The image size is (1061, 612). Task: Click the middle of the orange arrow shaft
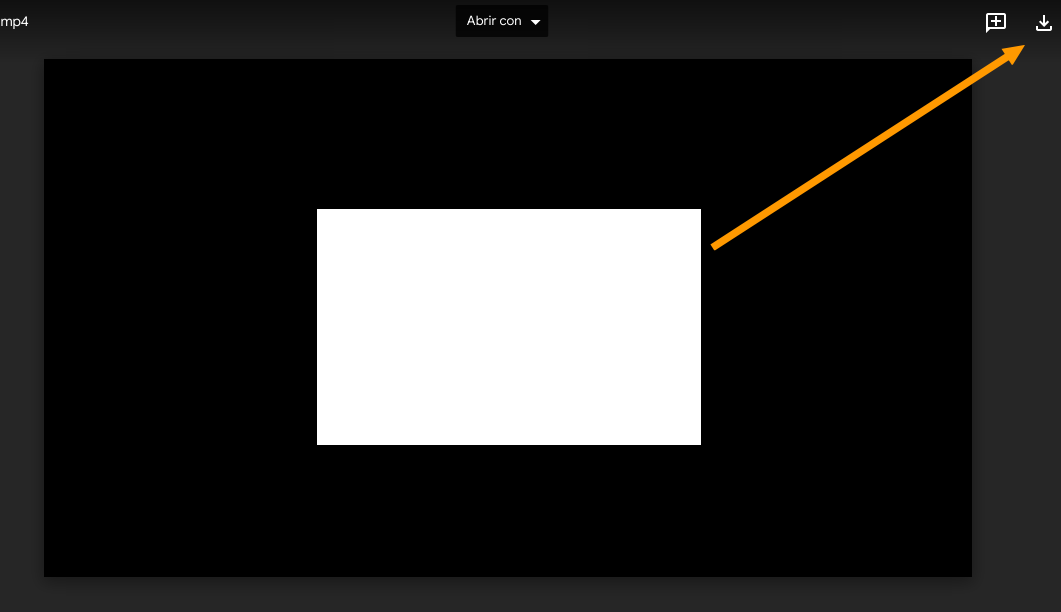pyautogui.click(x=865, y=149)
